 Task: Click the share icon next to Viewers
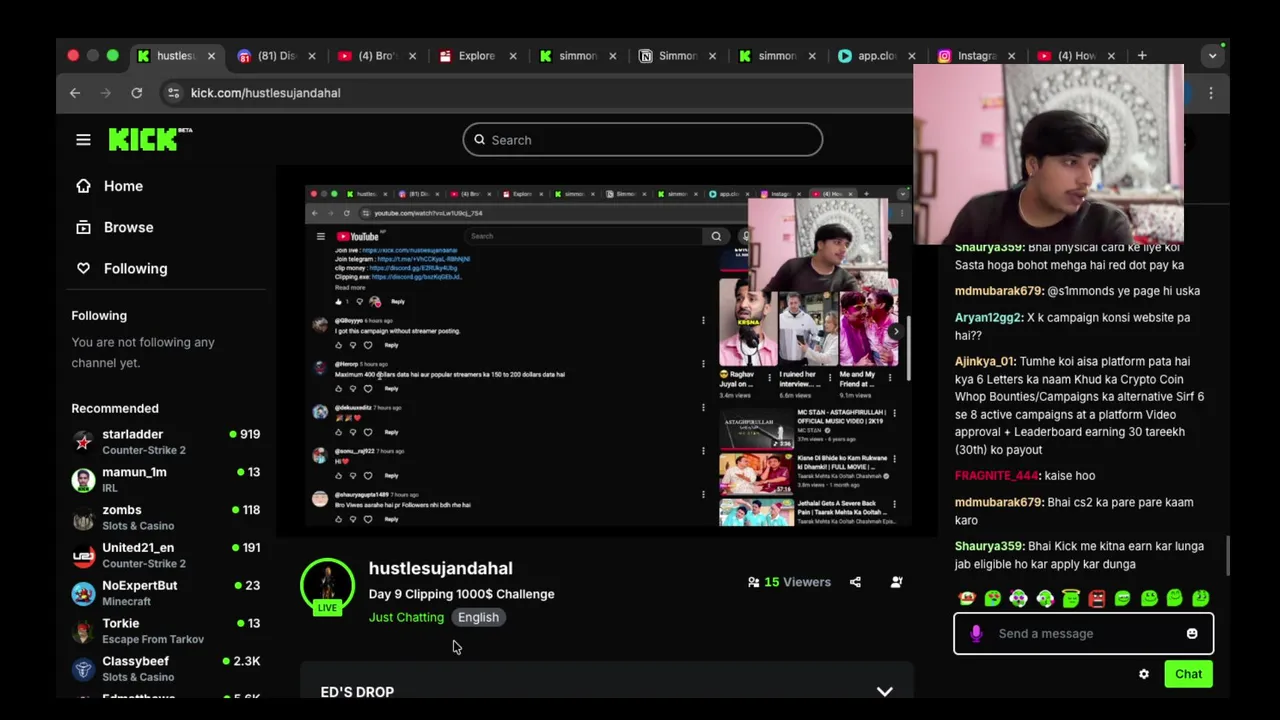pyautogui.click(x=855, y=582)
